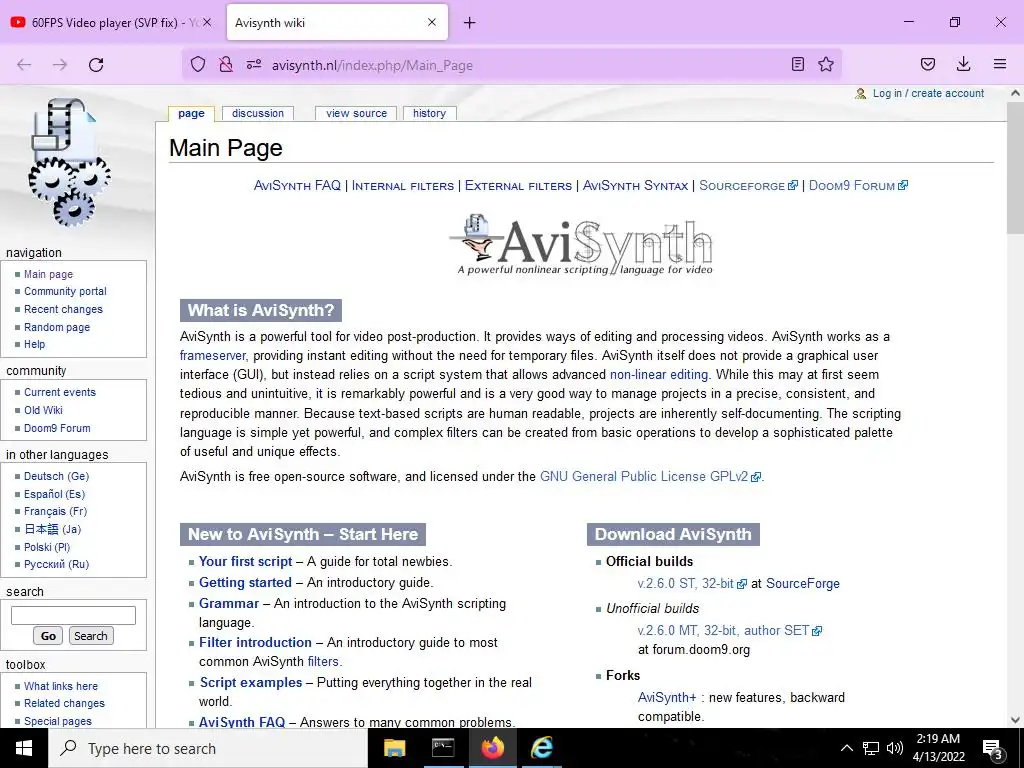Viewport: 1024px width, 768px height.
Task: Close the 60FPS Video player tab
Action: click(x=206, y=22)
